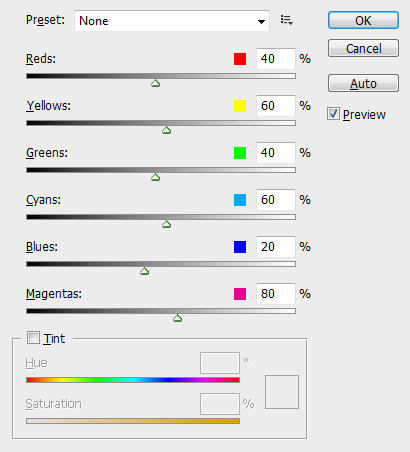Click the Preset dropdown arrow

pos(261,21)
